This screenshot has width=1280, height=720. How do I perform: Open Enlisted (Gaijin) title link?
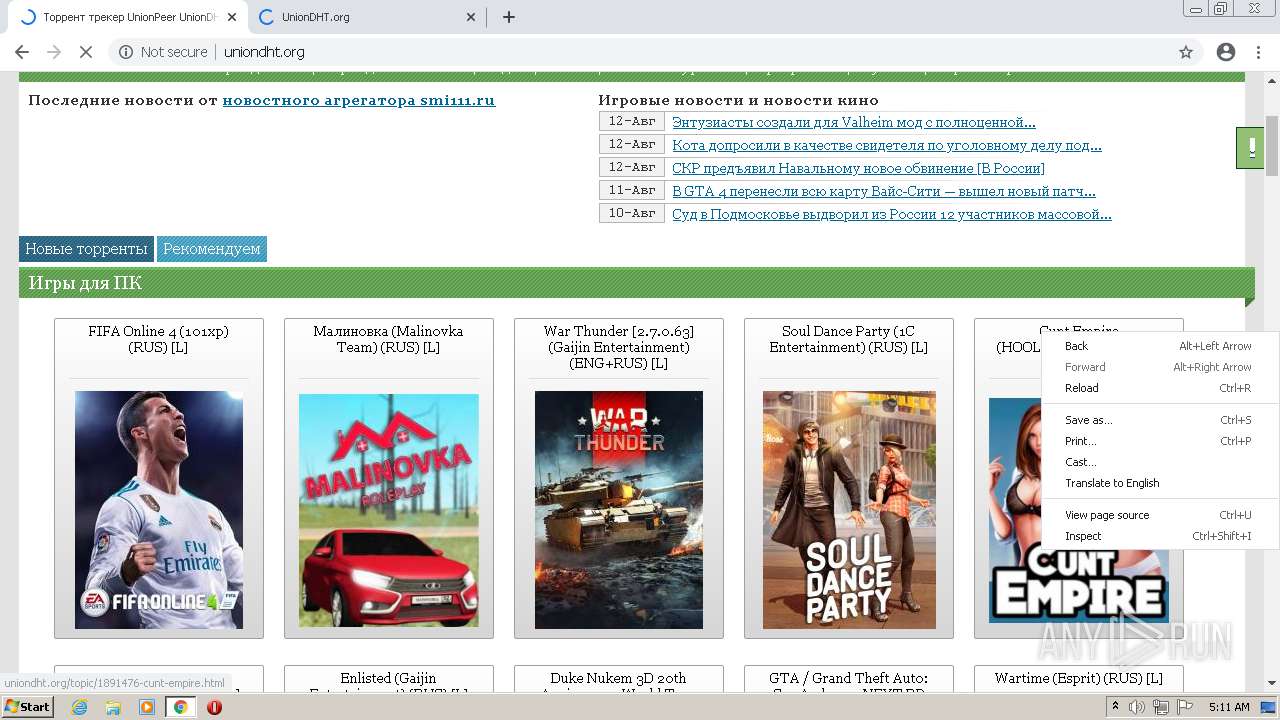coord(388,681)
